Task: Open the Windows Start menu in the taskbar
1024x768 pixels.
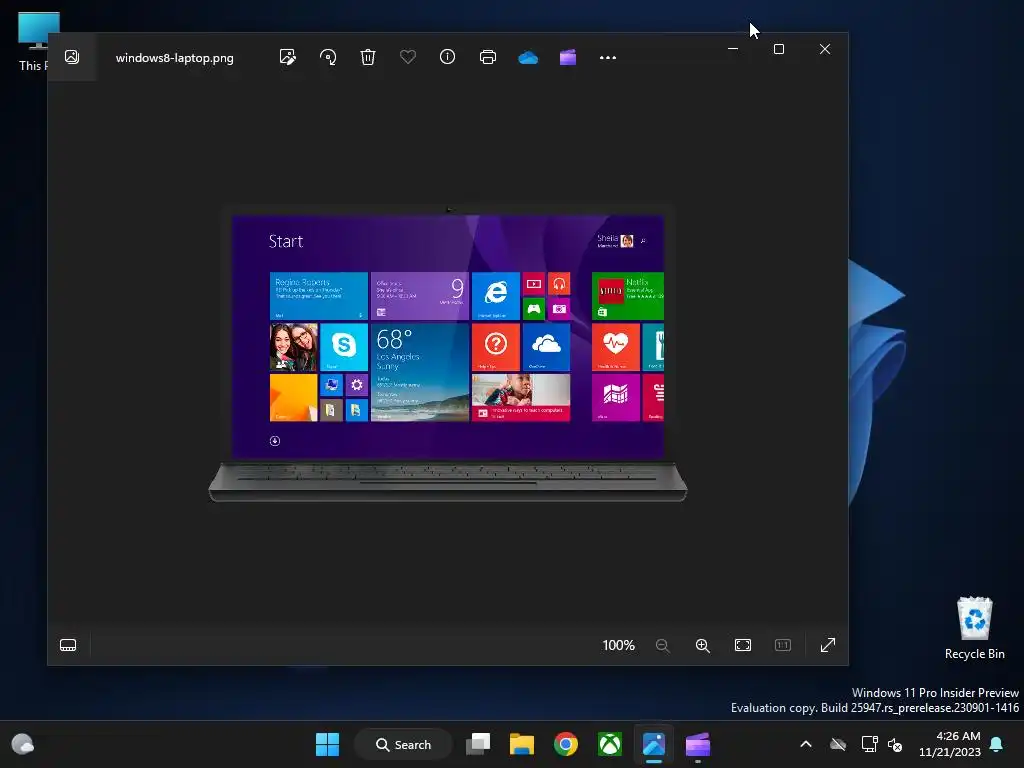Action: pyautogui.click(x=327, y=744)
